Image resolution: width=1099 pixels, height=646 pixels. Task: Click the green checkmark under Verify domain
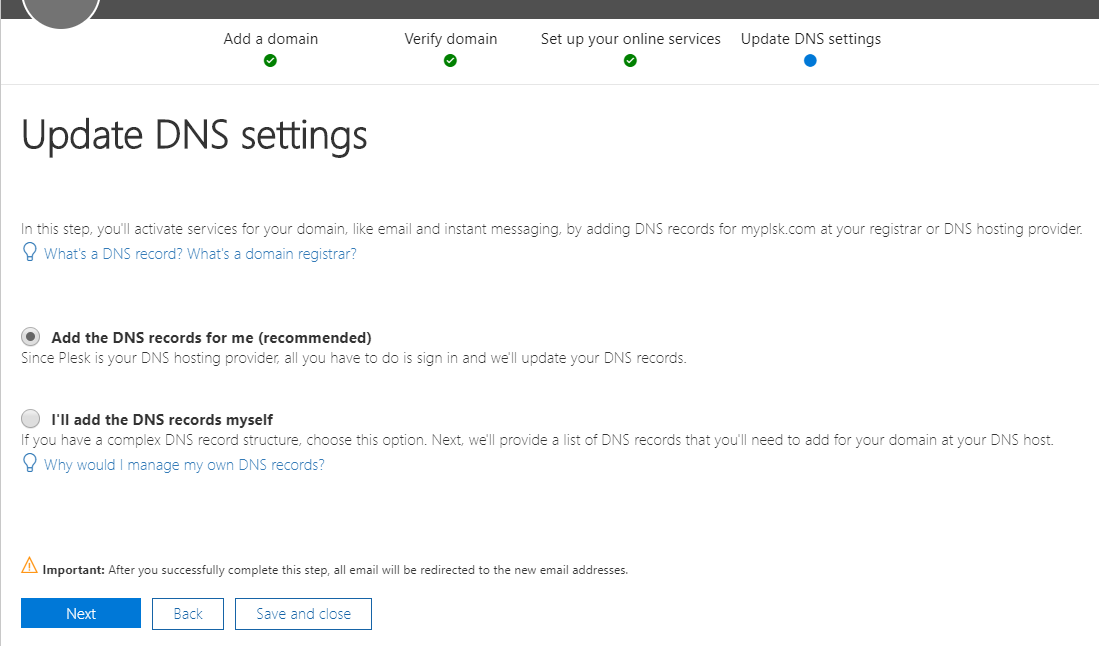click(450, 61)
